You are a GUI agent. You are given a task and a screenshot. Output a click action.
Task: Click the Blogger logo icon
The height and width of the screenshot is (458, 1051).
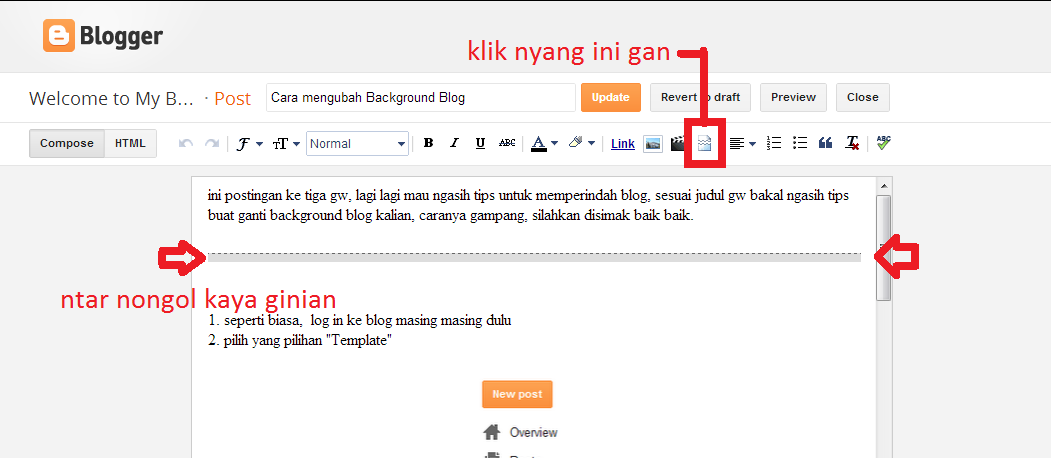click(x=59, y=36)
